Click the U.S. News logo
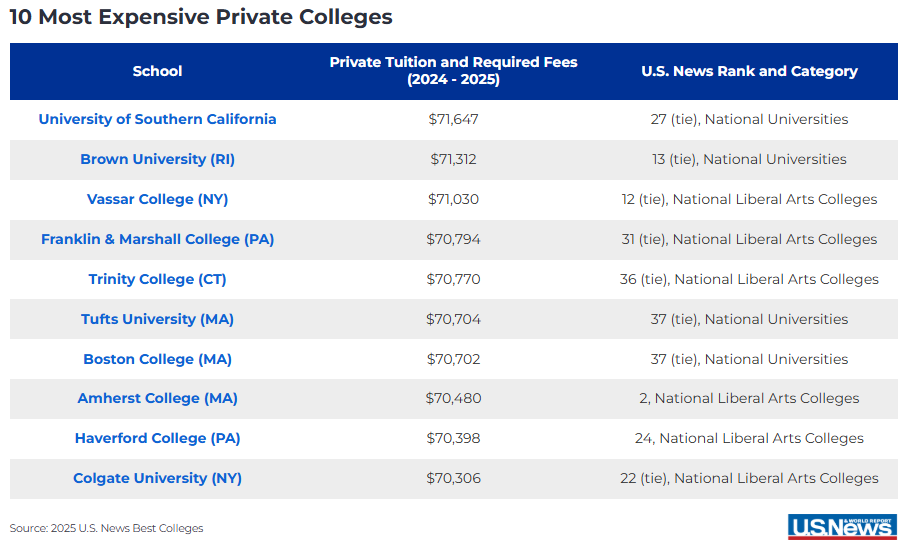The image size is (905, 543). click(x=841, y=526)
